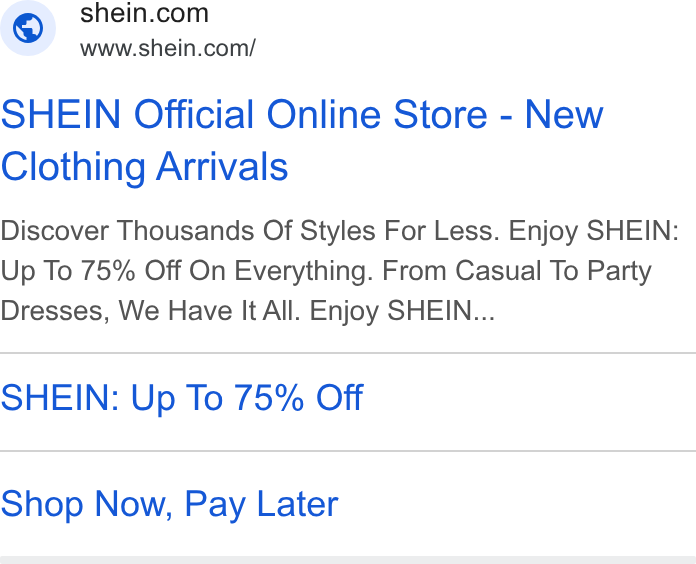This screenshot has width=696, height=564.
Task: Click the truncated "Enjoy SHEIN..." text
Action: [402, 311]
